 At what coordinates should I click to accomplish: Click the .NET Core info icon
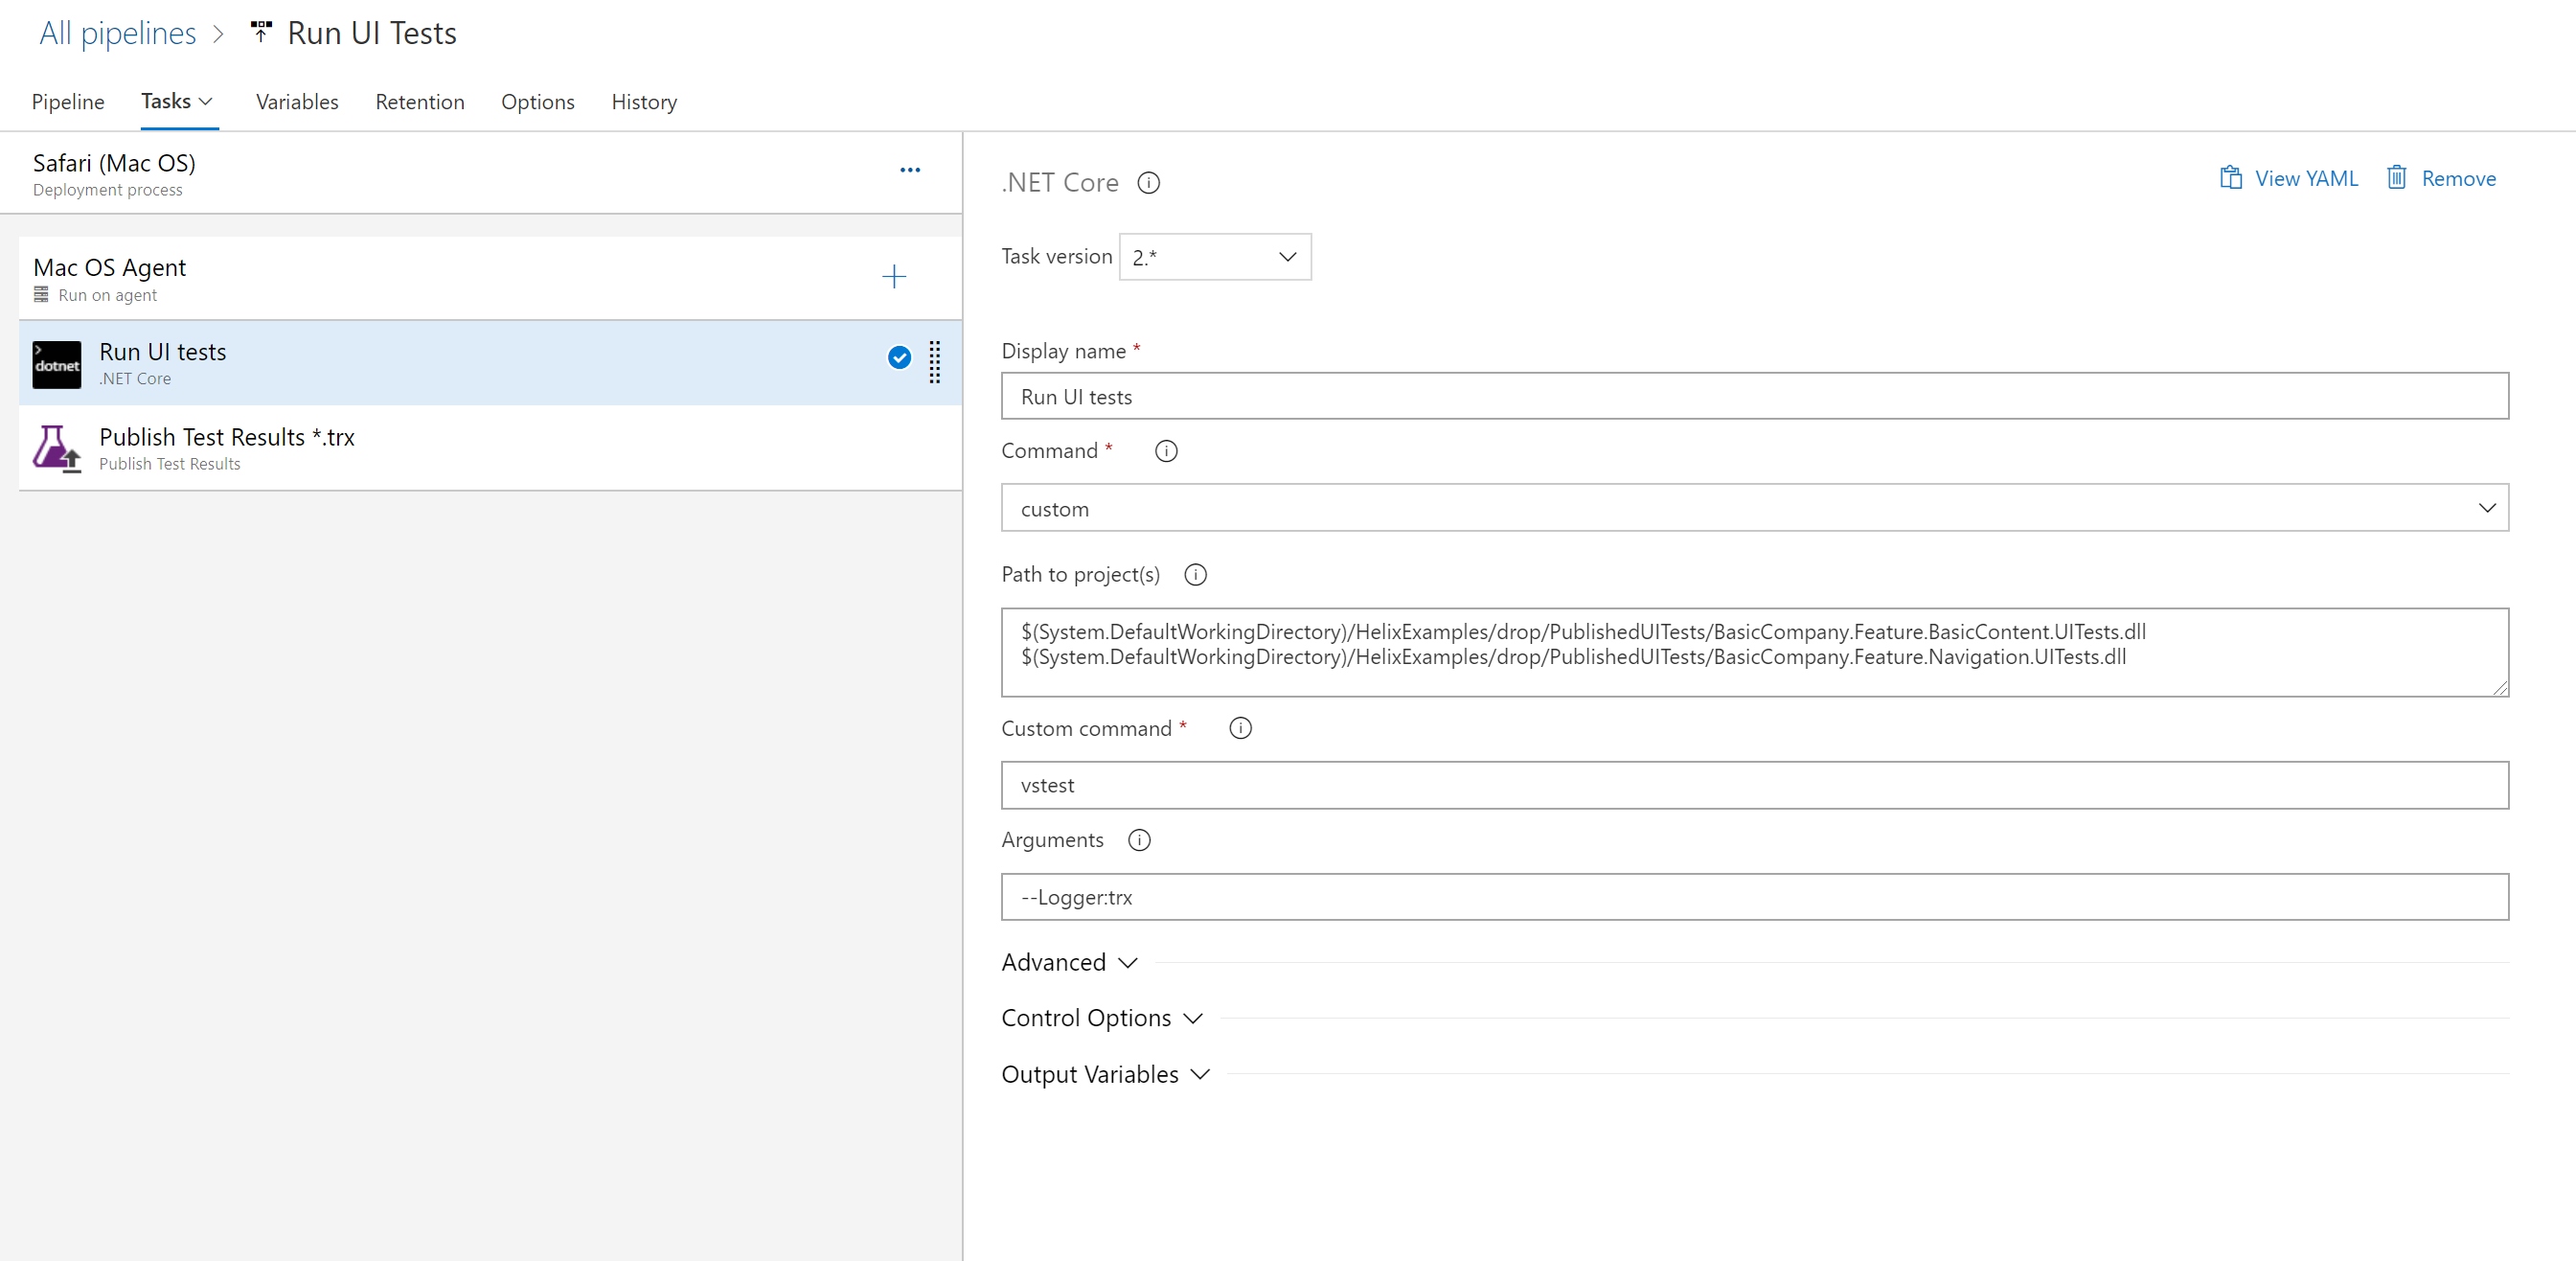[x=1148, y=183]
